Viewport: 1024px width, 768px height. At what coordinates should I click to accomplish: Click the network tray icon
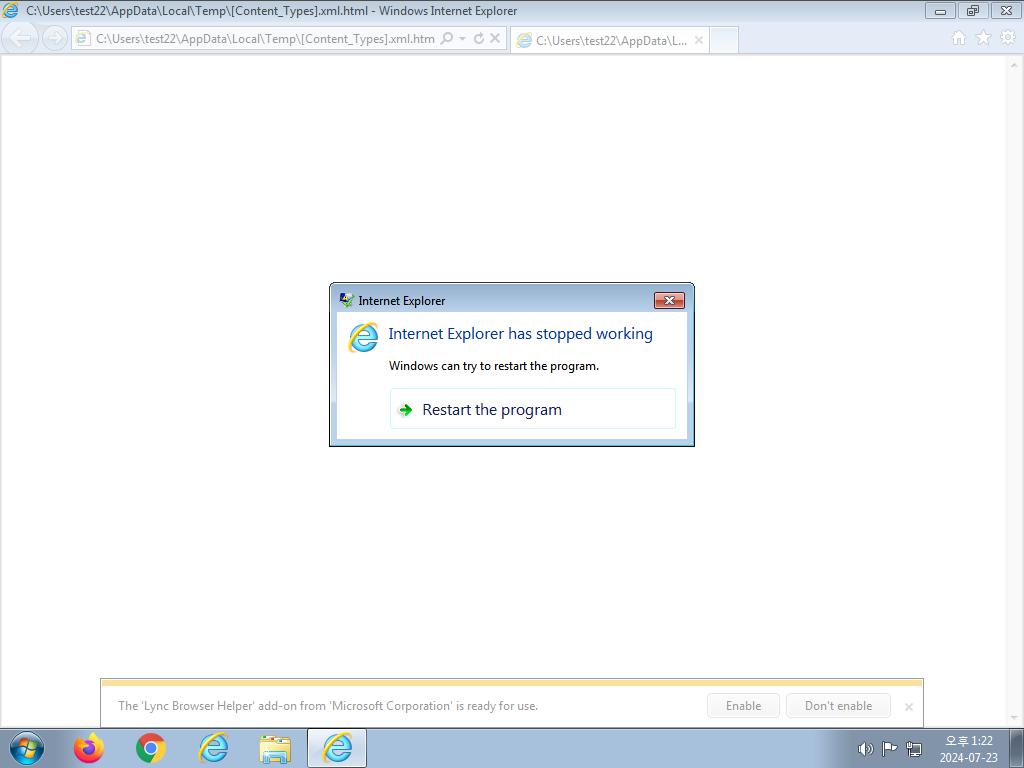click(914, 749)
